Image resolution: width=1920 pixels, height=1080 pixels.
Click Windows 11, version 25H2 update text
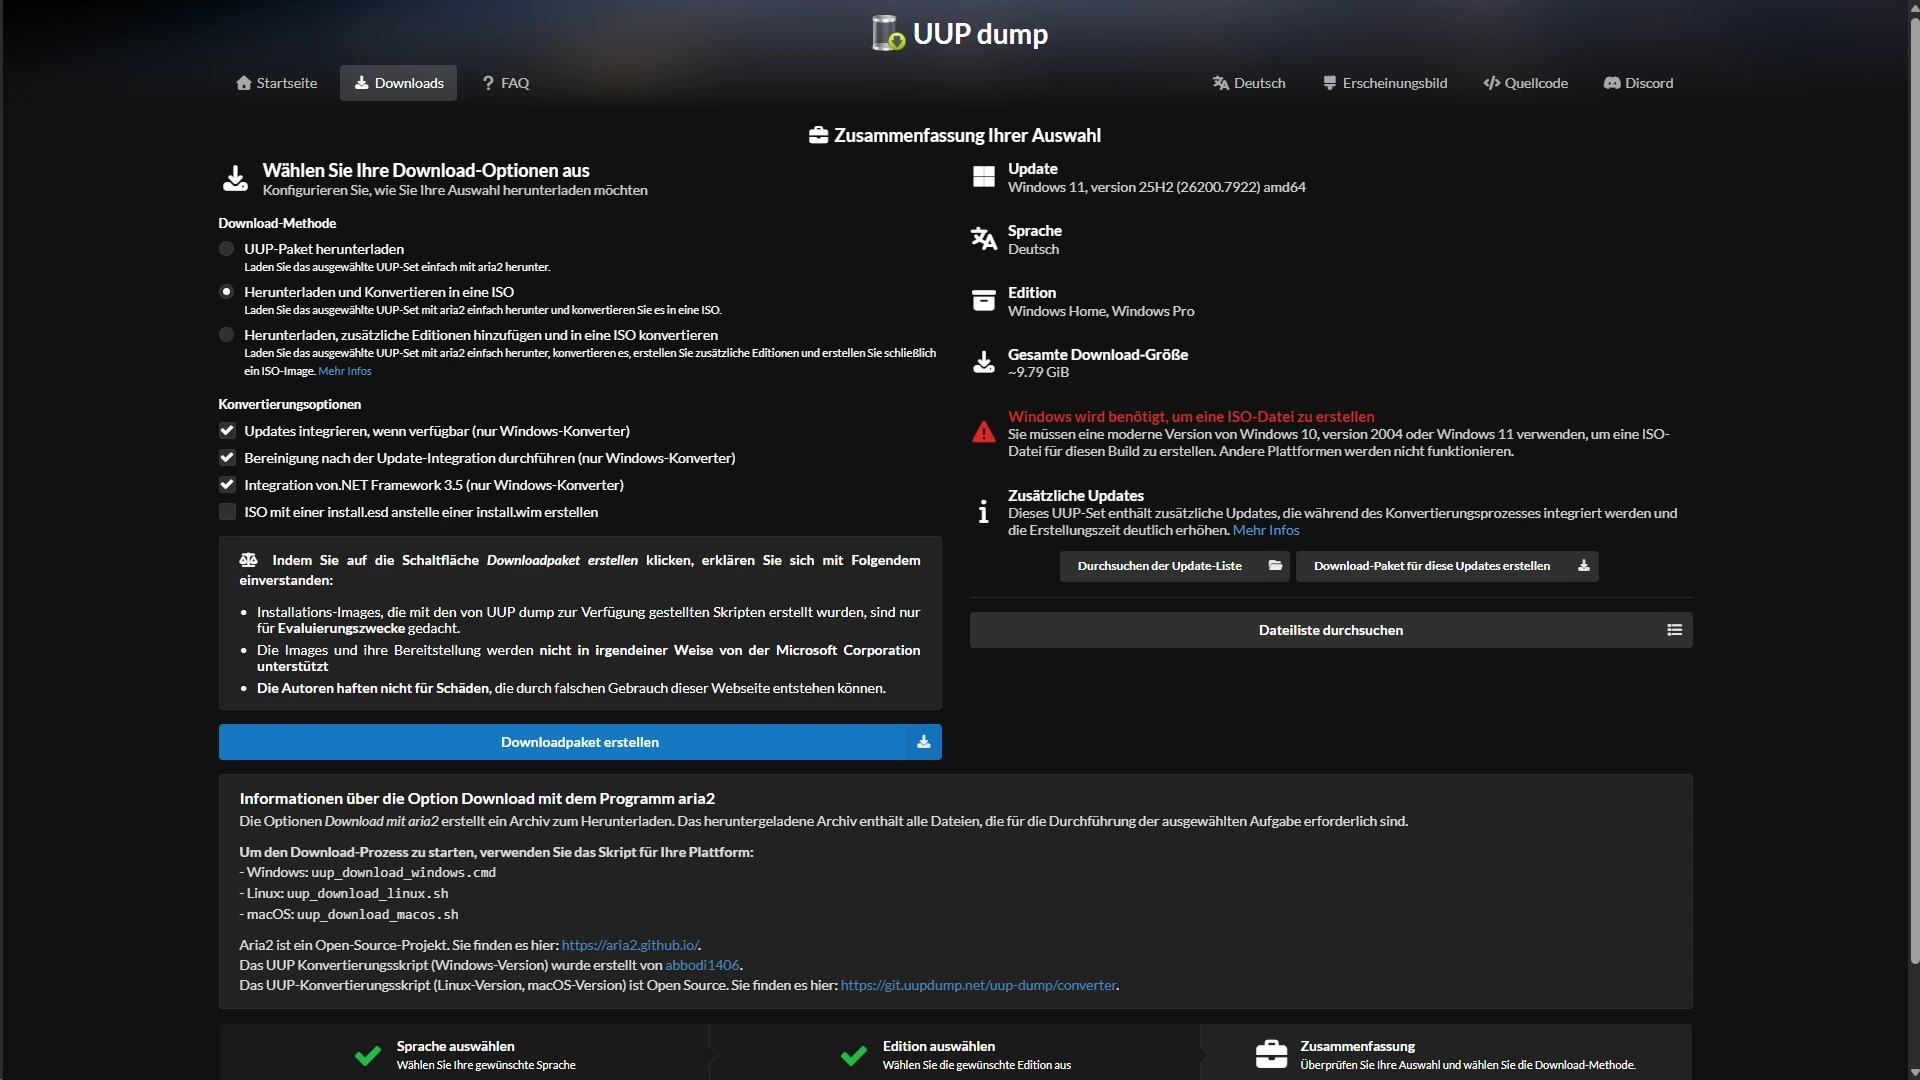tap(1157, 187)
